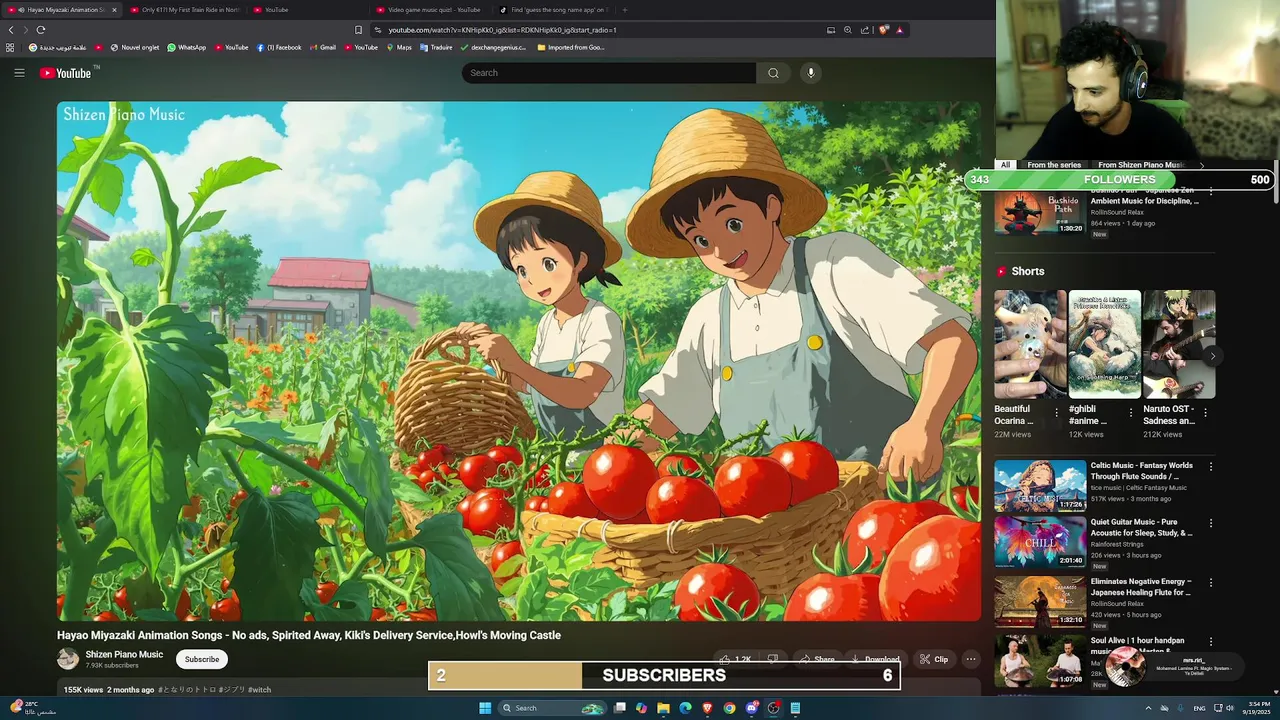
Task: Open the Imported from Google bookmarks folder
Action: (571, 47)
